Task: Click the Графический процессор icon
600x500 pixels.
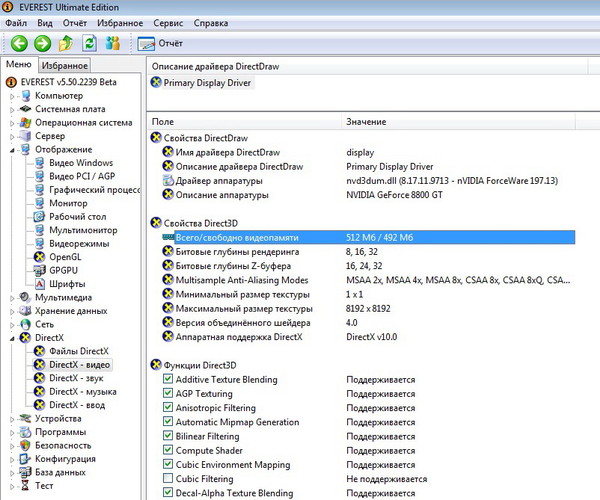Action: 39,190
